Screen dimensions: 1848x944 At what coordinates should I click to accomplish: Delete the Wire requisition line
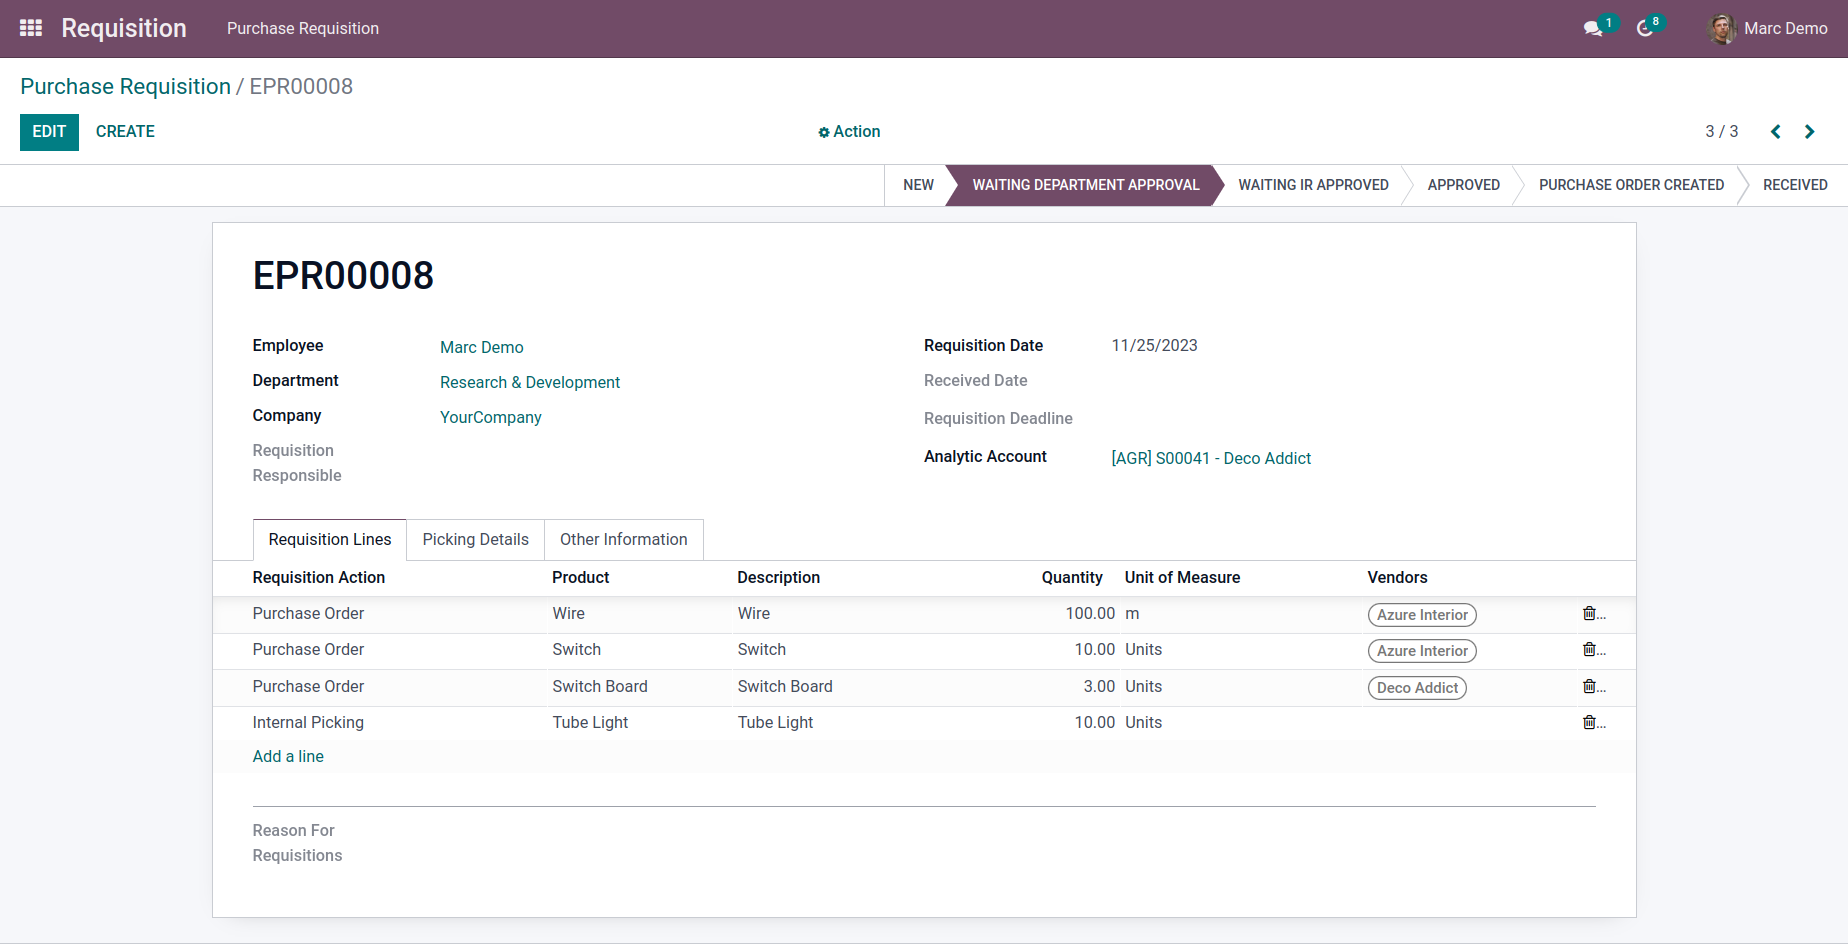pos(1589,613)
